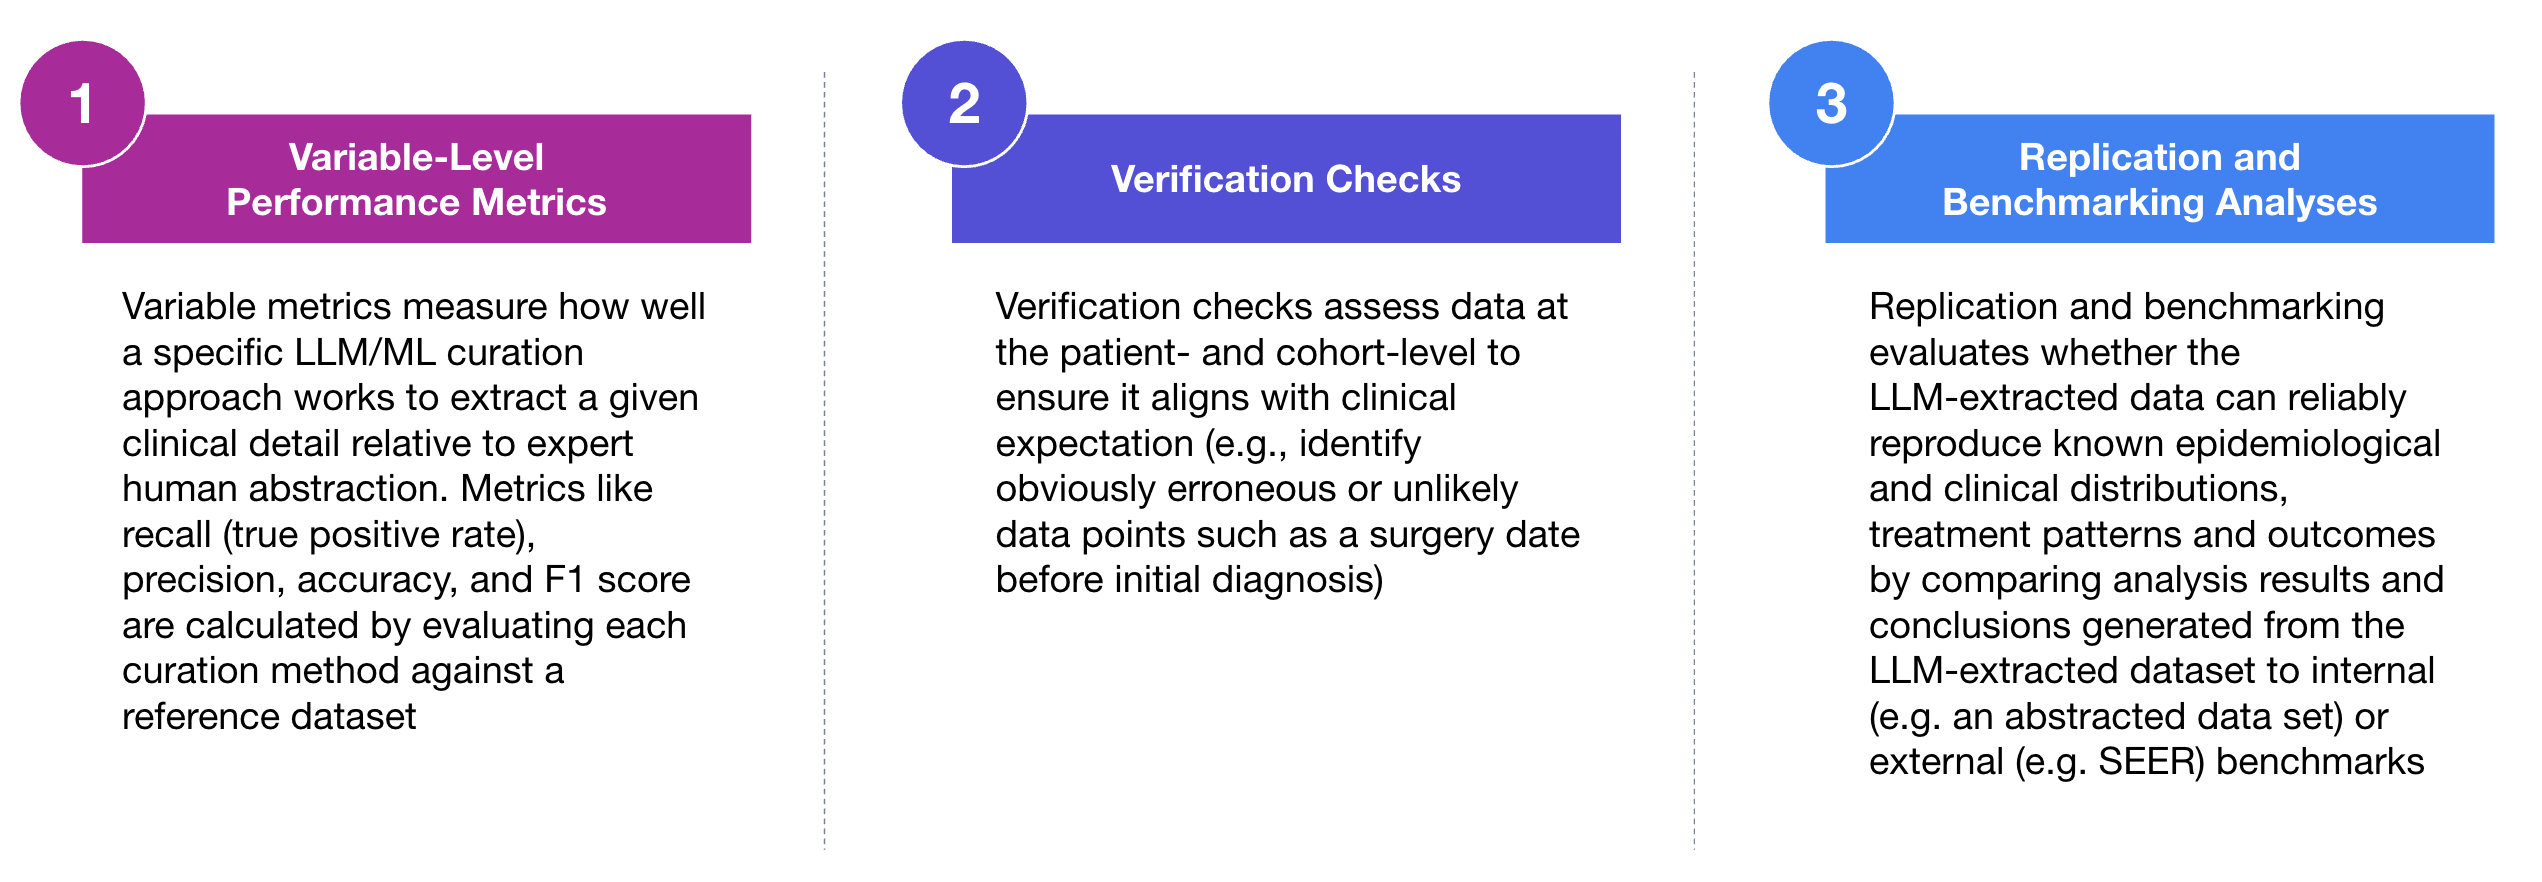The width and height of the screenshot is (2542, 882).
Task: Select the Replication and Benchmarking Analyses banner
Action: pos(2160,179)
